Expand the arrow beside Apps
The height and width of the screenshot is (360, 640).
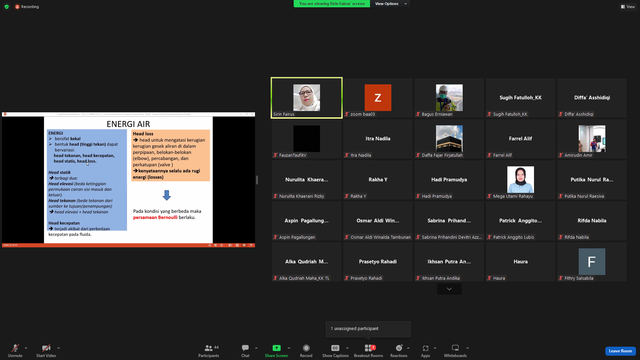[x=435, y=348]
